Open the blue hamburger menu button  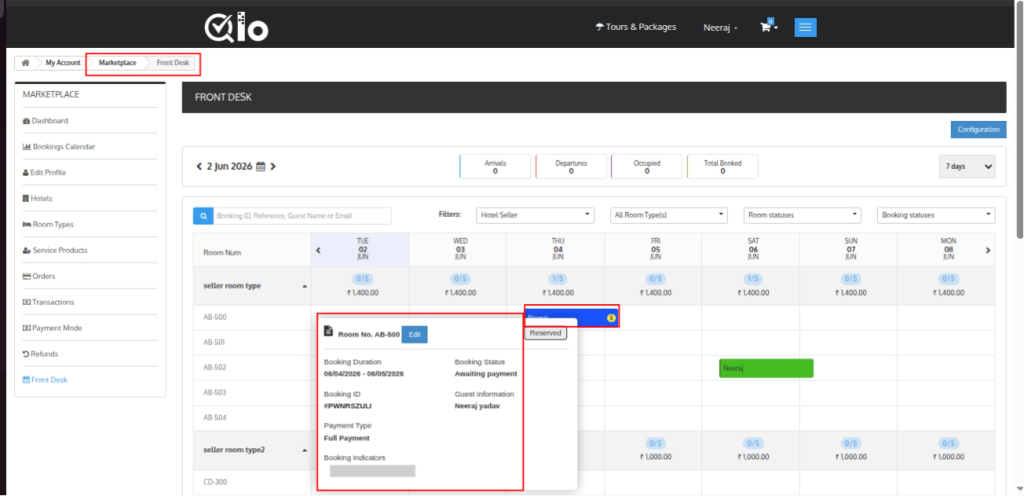tap(805, 27)
